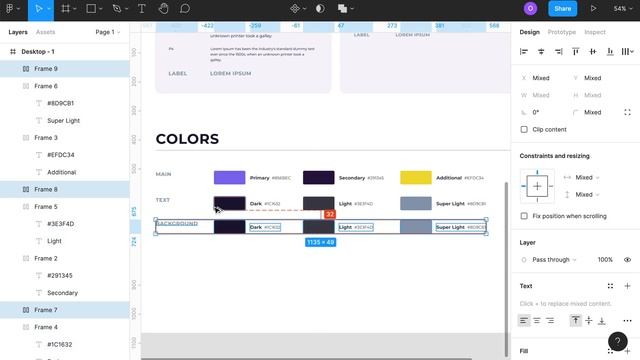640x360 pixels.
Task: Click the Share button
Action: [x=562, y=9]
